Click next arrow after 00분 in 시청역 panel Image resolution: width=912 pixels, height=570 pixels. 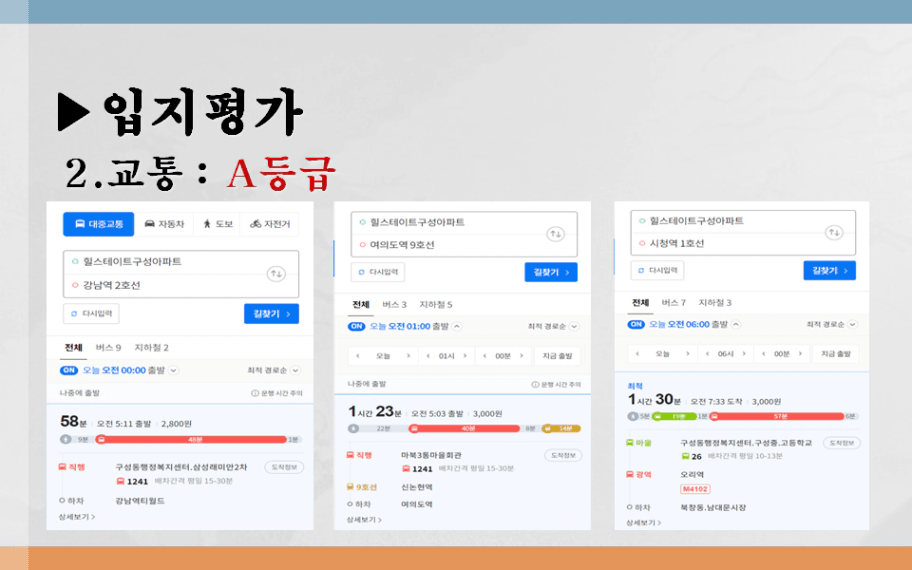(x=800, y=354)
